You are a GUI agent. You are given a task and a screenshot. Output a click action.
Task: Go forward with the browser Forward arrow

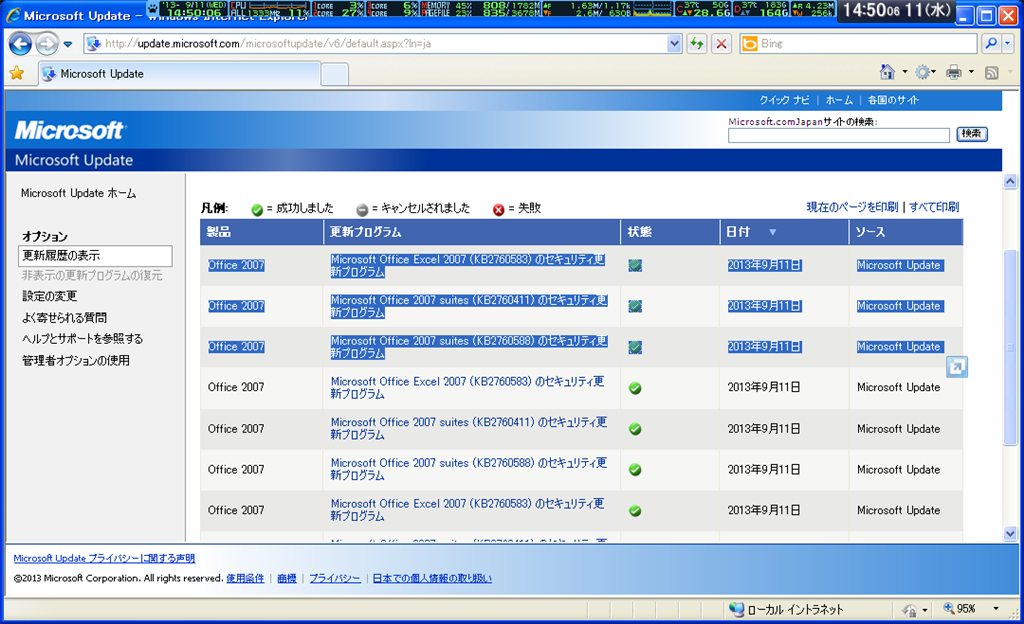pos(46,44)
